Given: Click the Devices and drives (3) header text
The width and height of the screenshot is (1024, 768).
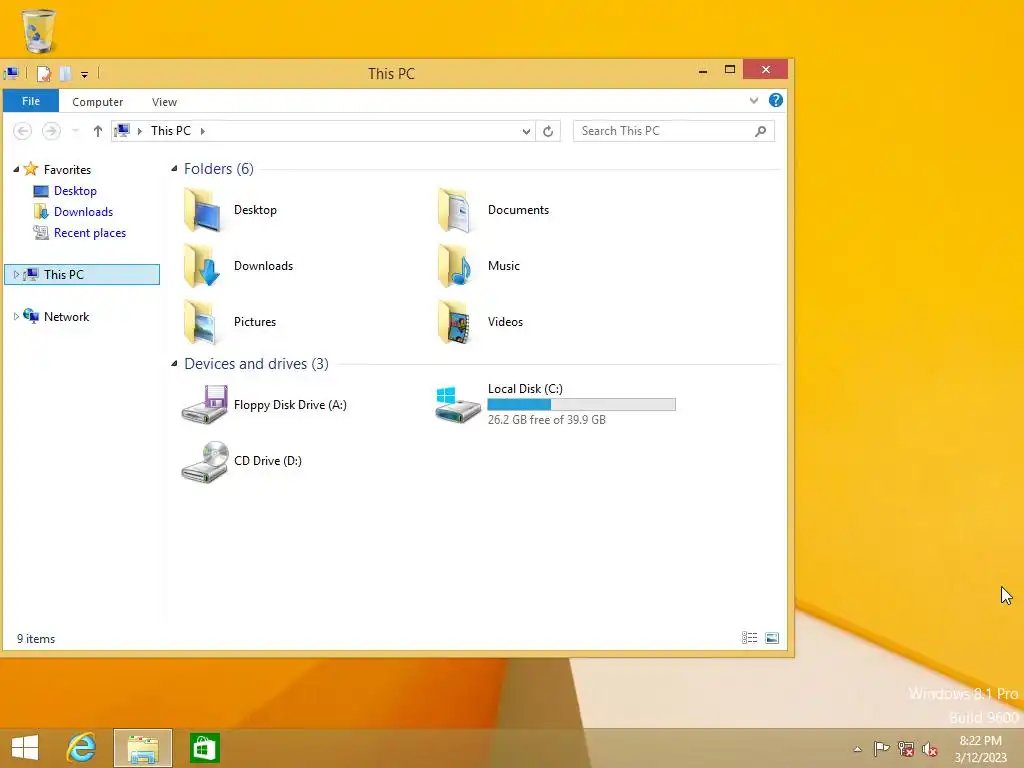Looking at the screenshot, I should coord(256,364).
